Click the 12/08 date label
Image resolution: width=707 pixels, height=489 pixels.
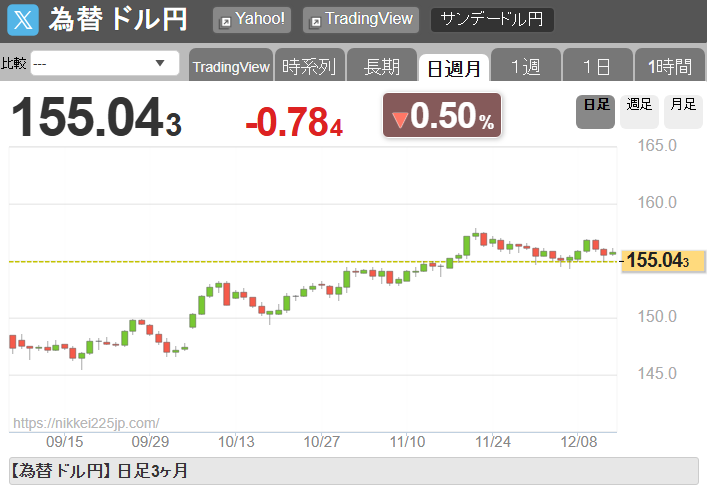pos(578,442)
